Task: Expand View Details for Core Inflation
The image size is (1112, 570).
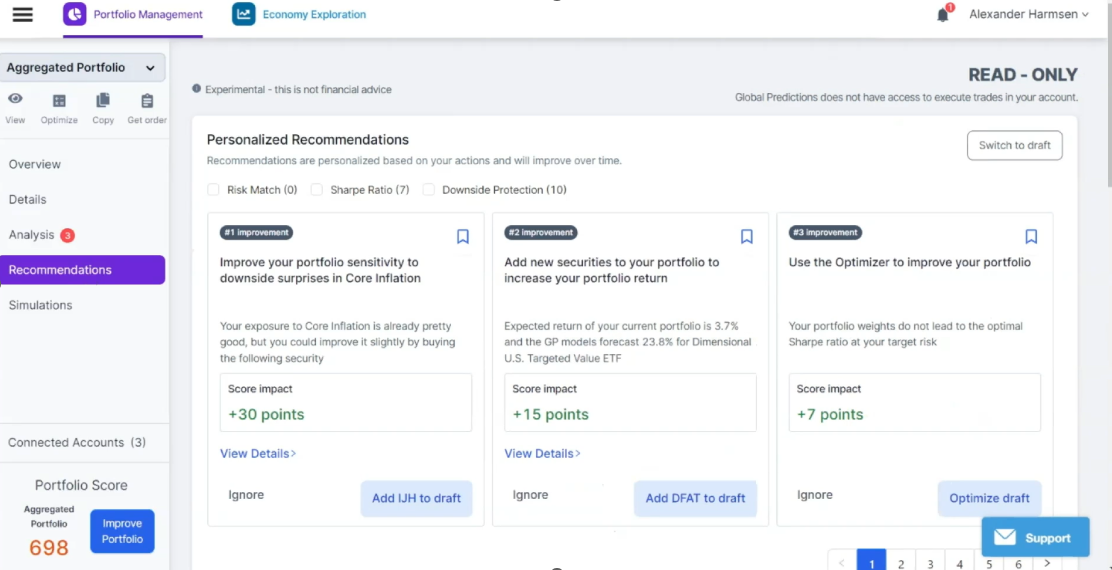Action: [258, 454]
